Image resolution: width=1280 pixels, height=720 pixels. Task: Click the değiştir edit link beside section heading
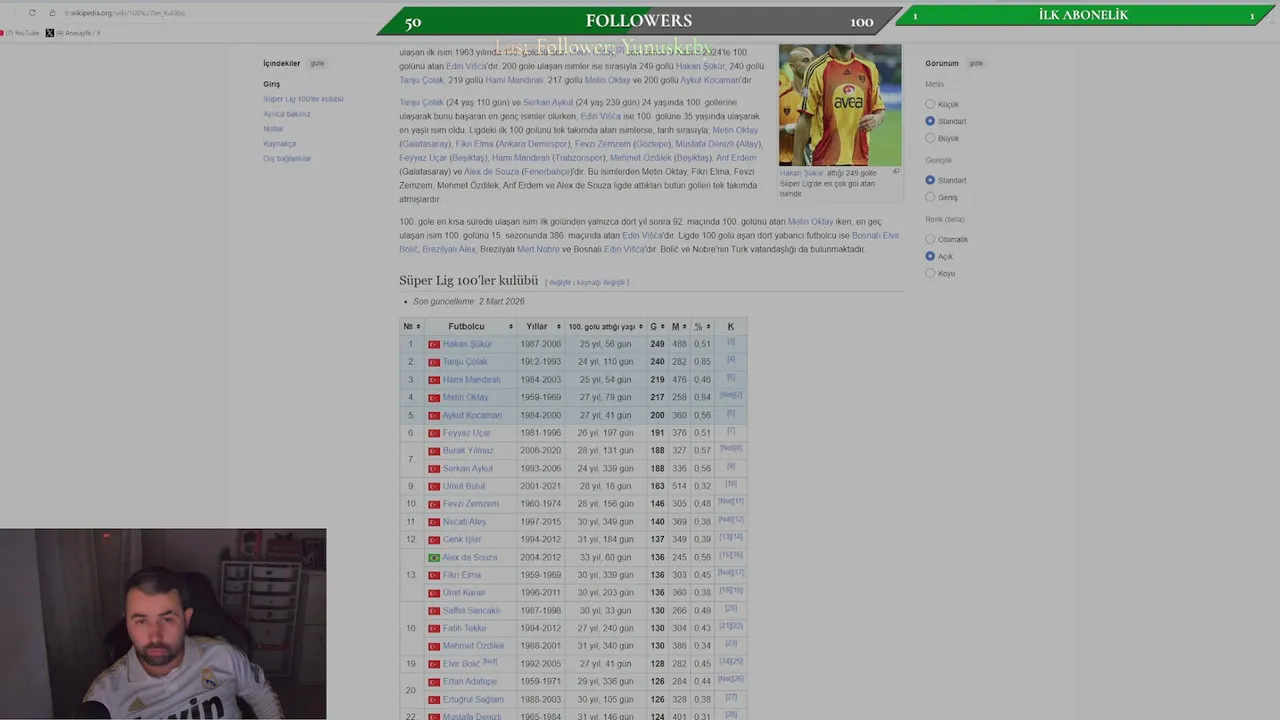point(560,283)
